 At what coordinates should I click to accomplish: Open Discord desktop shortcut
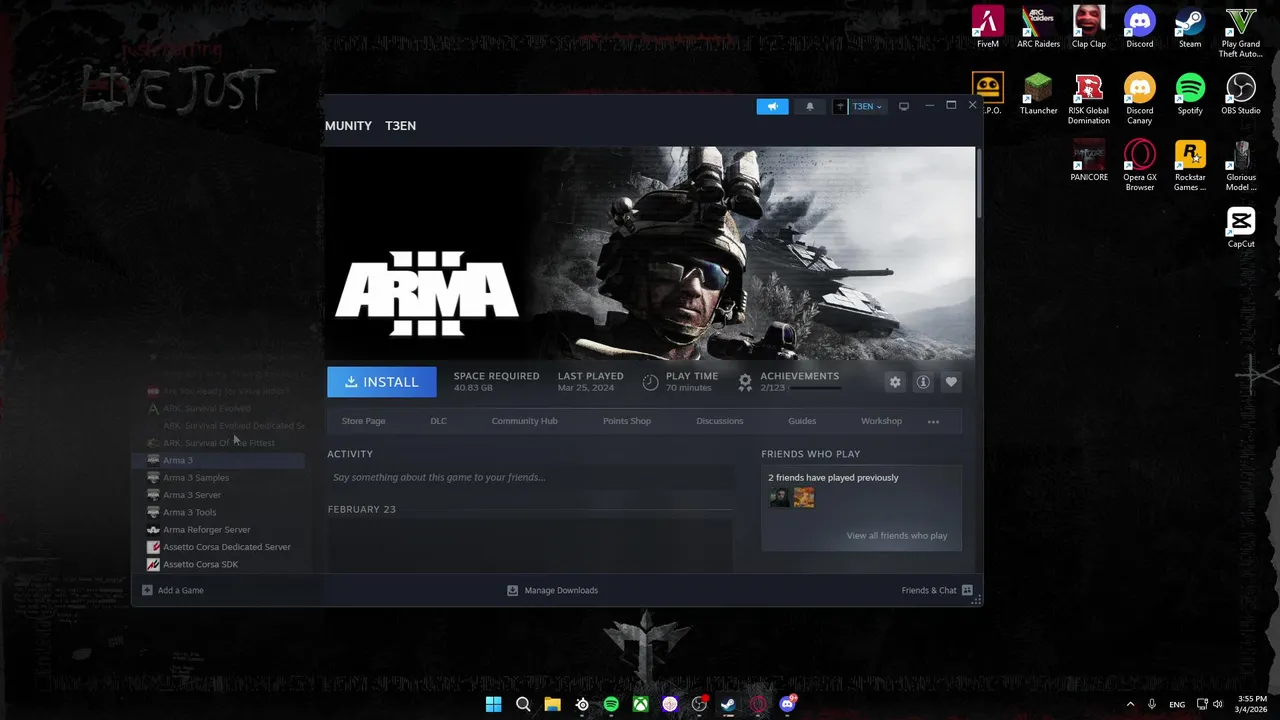point(1140,27)
